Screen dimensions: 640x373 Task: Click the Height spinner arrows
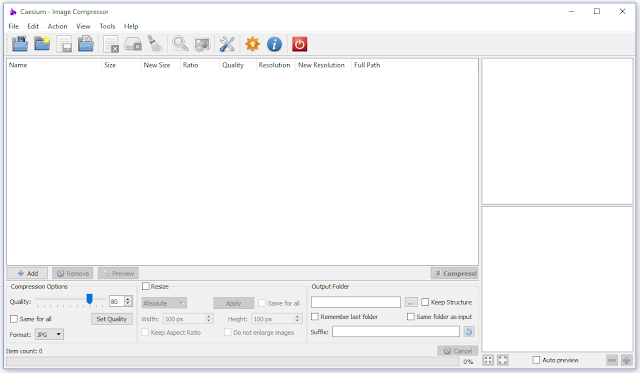pyautogui.click(x=298, y=318)
